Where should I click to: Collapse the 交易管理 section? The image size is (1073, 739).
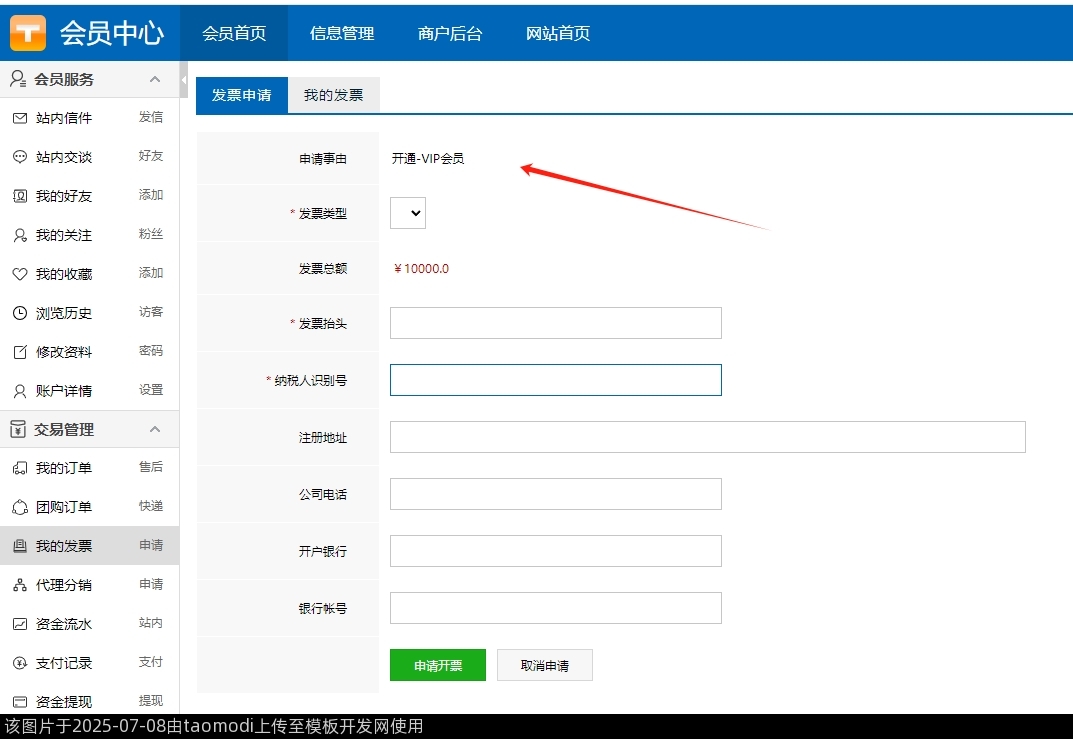pos(155,429)
